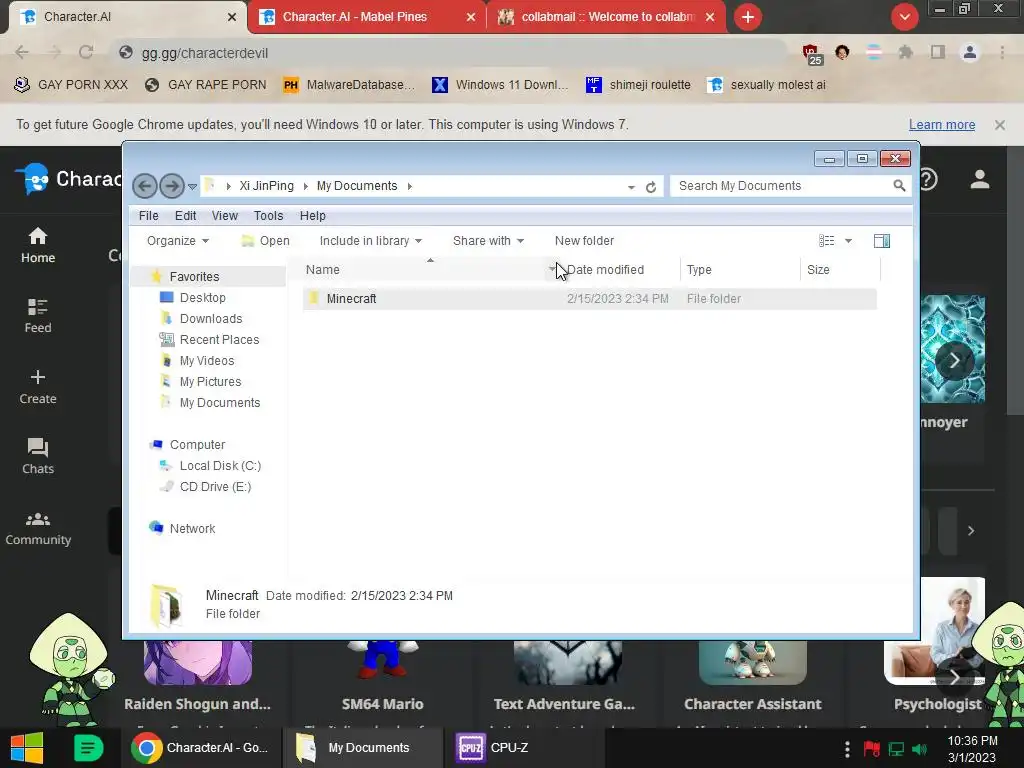Dismiss the Chrome update notification bar

(x=999, y=125)
